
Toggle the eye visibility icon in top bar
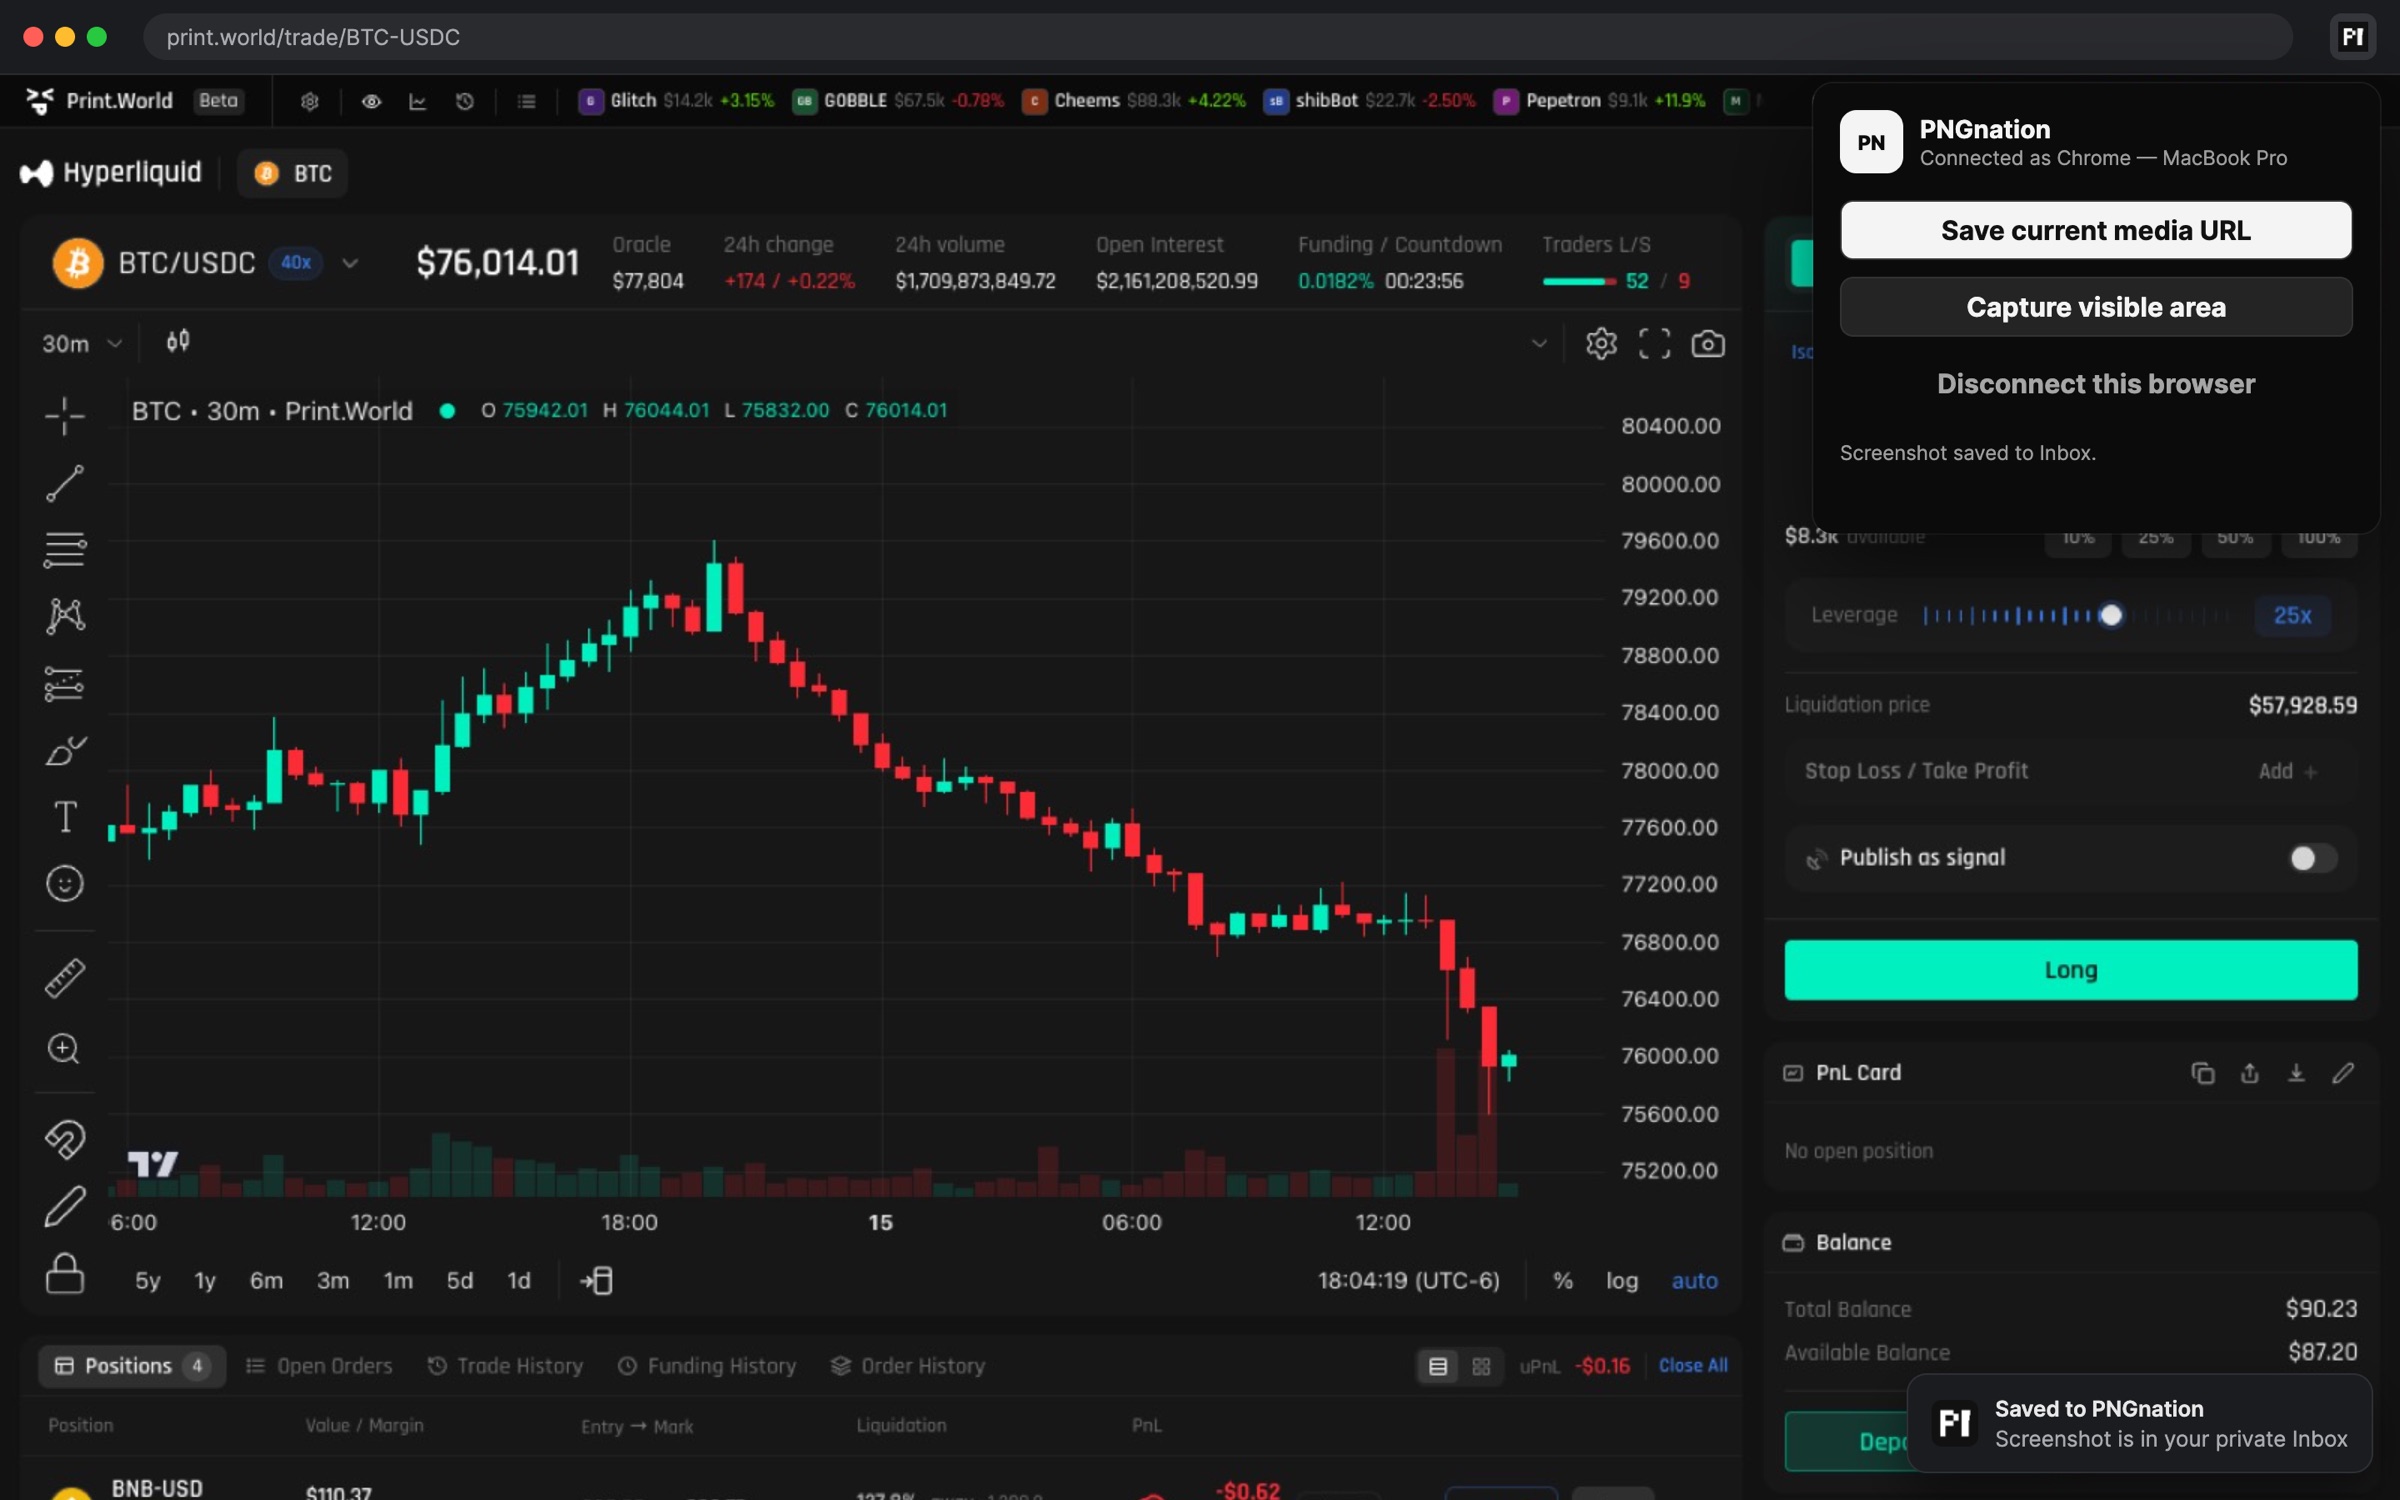[371, 101]
